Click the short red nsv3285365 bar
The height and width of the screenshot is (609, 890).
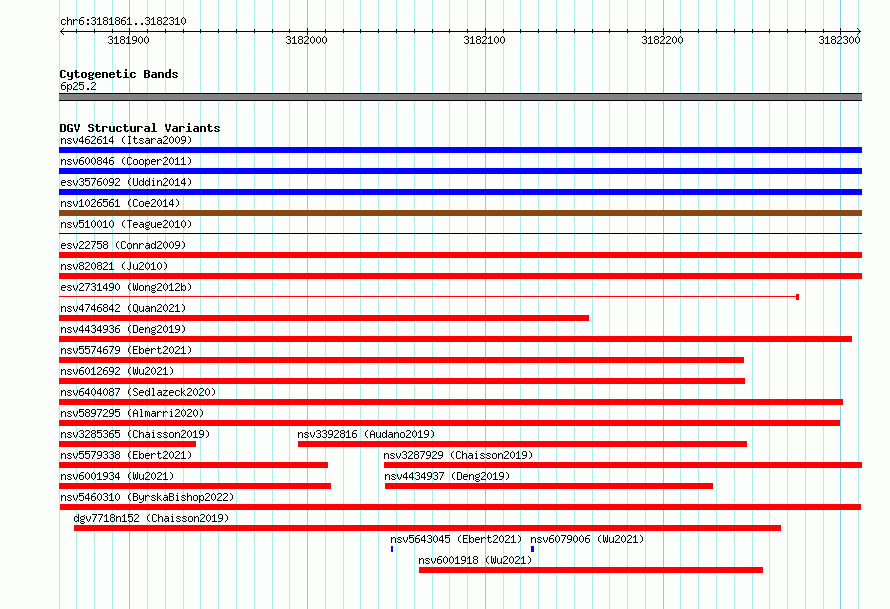128,444
